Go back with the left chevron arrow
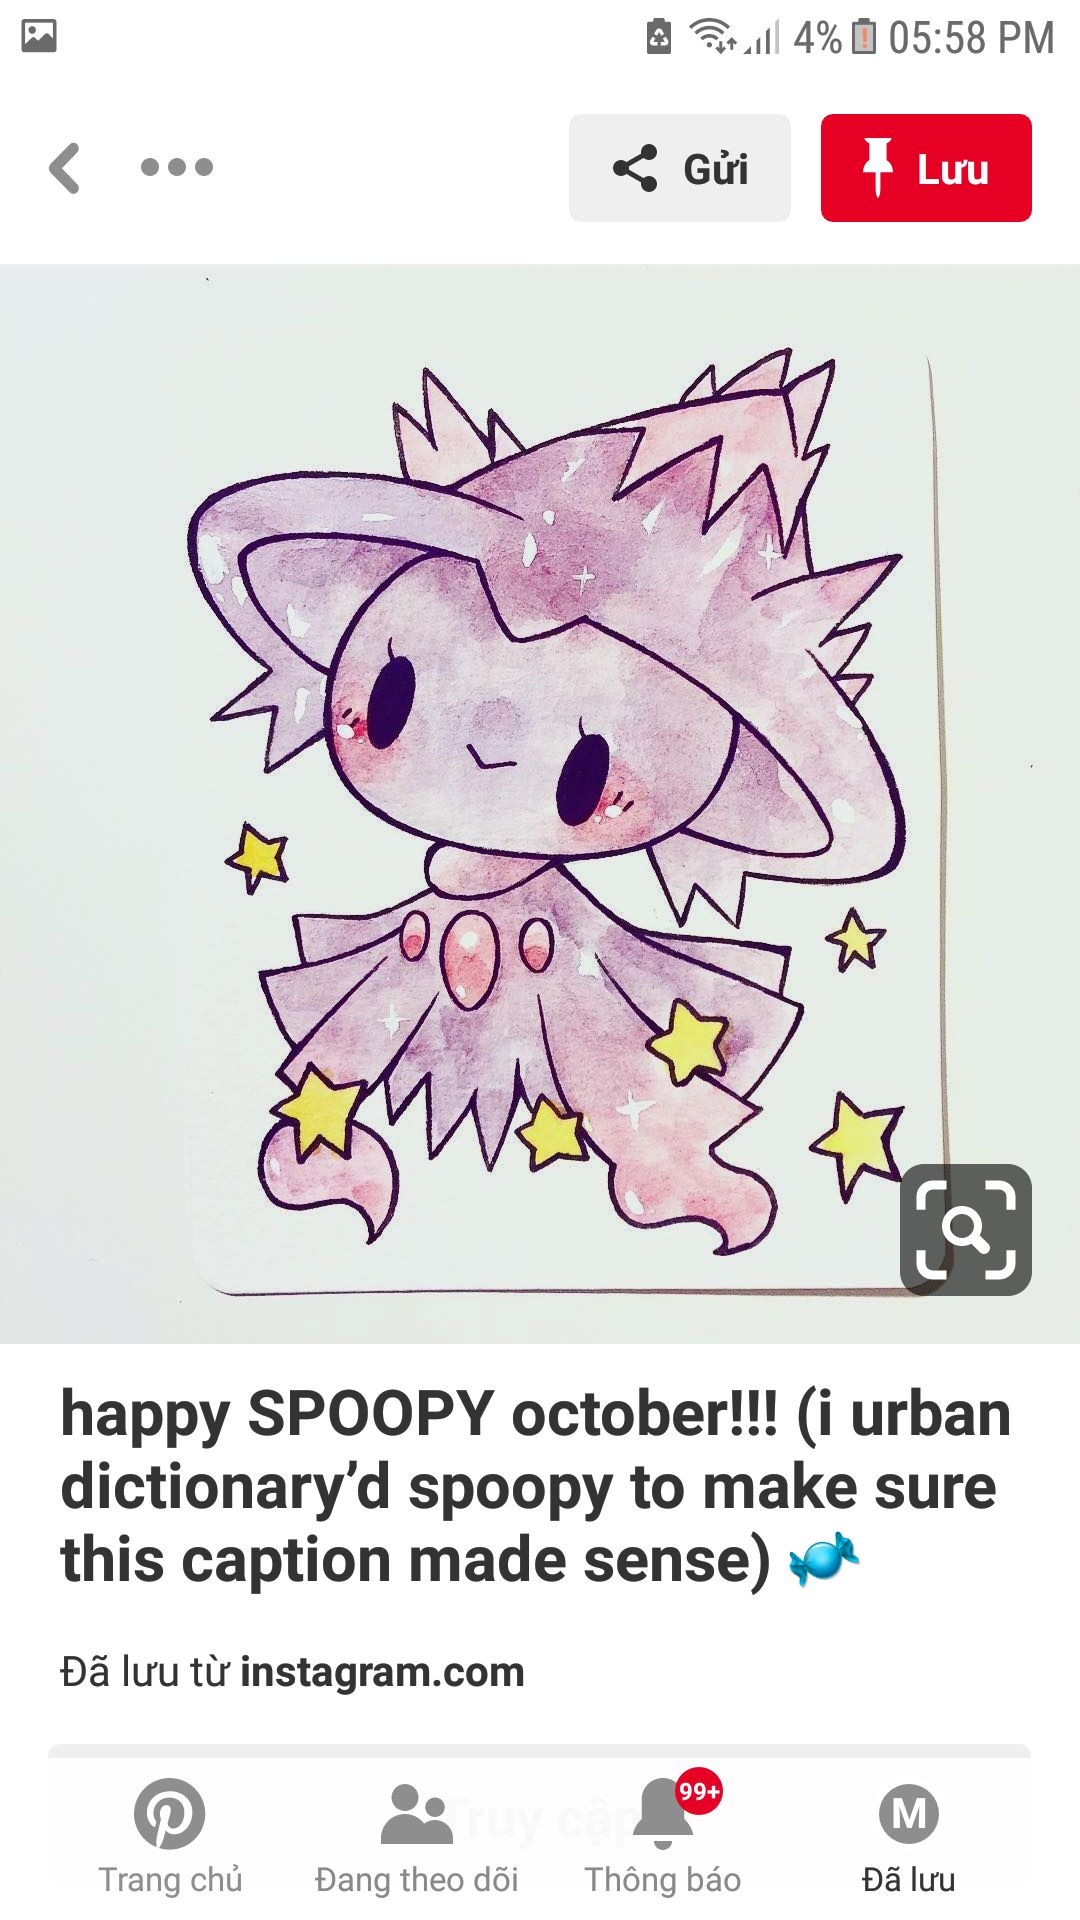 [x=64, y=168]
